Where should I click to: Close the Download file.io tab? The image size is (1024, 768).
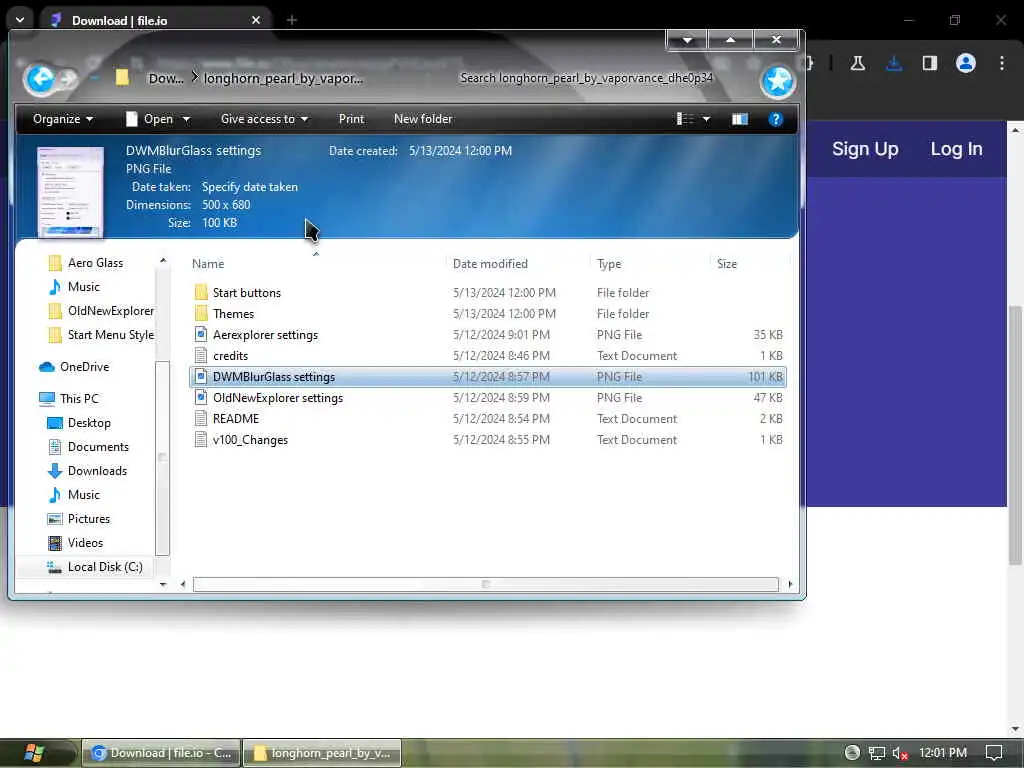[256, 20]
